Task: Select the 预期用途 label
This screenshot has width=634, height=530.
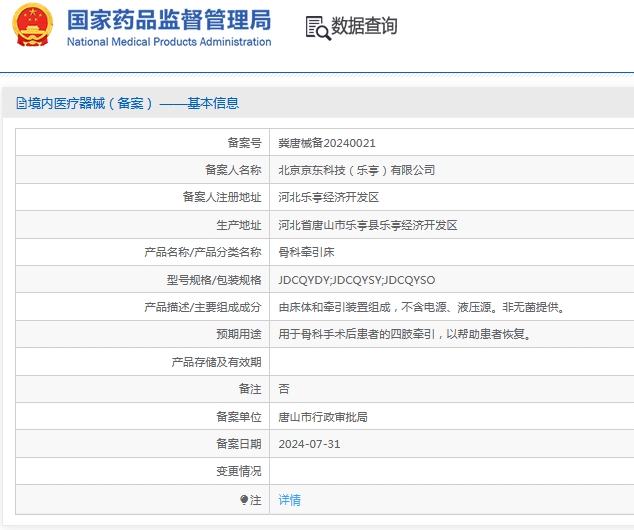Action: click(x=239, y=334)
